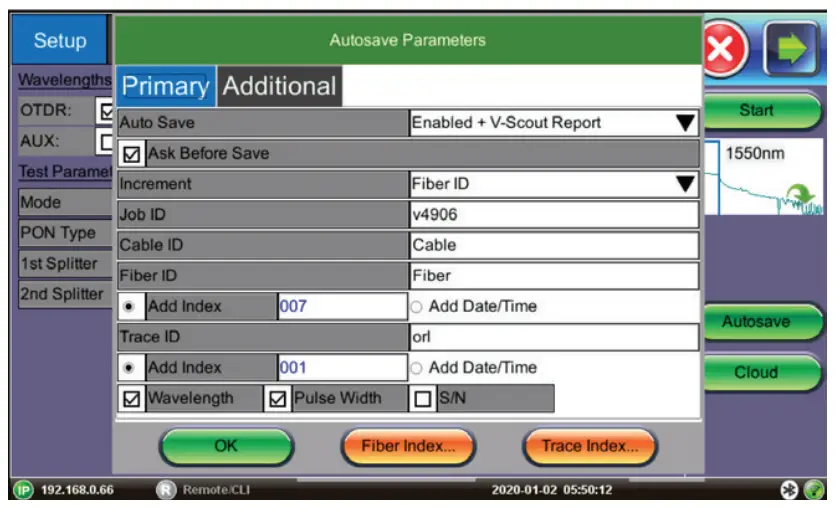This screenshot has height=507, width=837.
Task: Click the green status icon in bottom-right corner
Action: pos(815,490)
